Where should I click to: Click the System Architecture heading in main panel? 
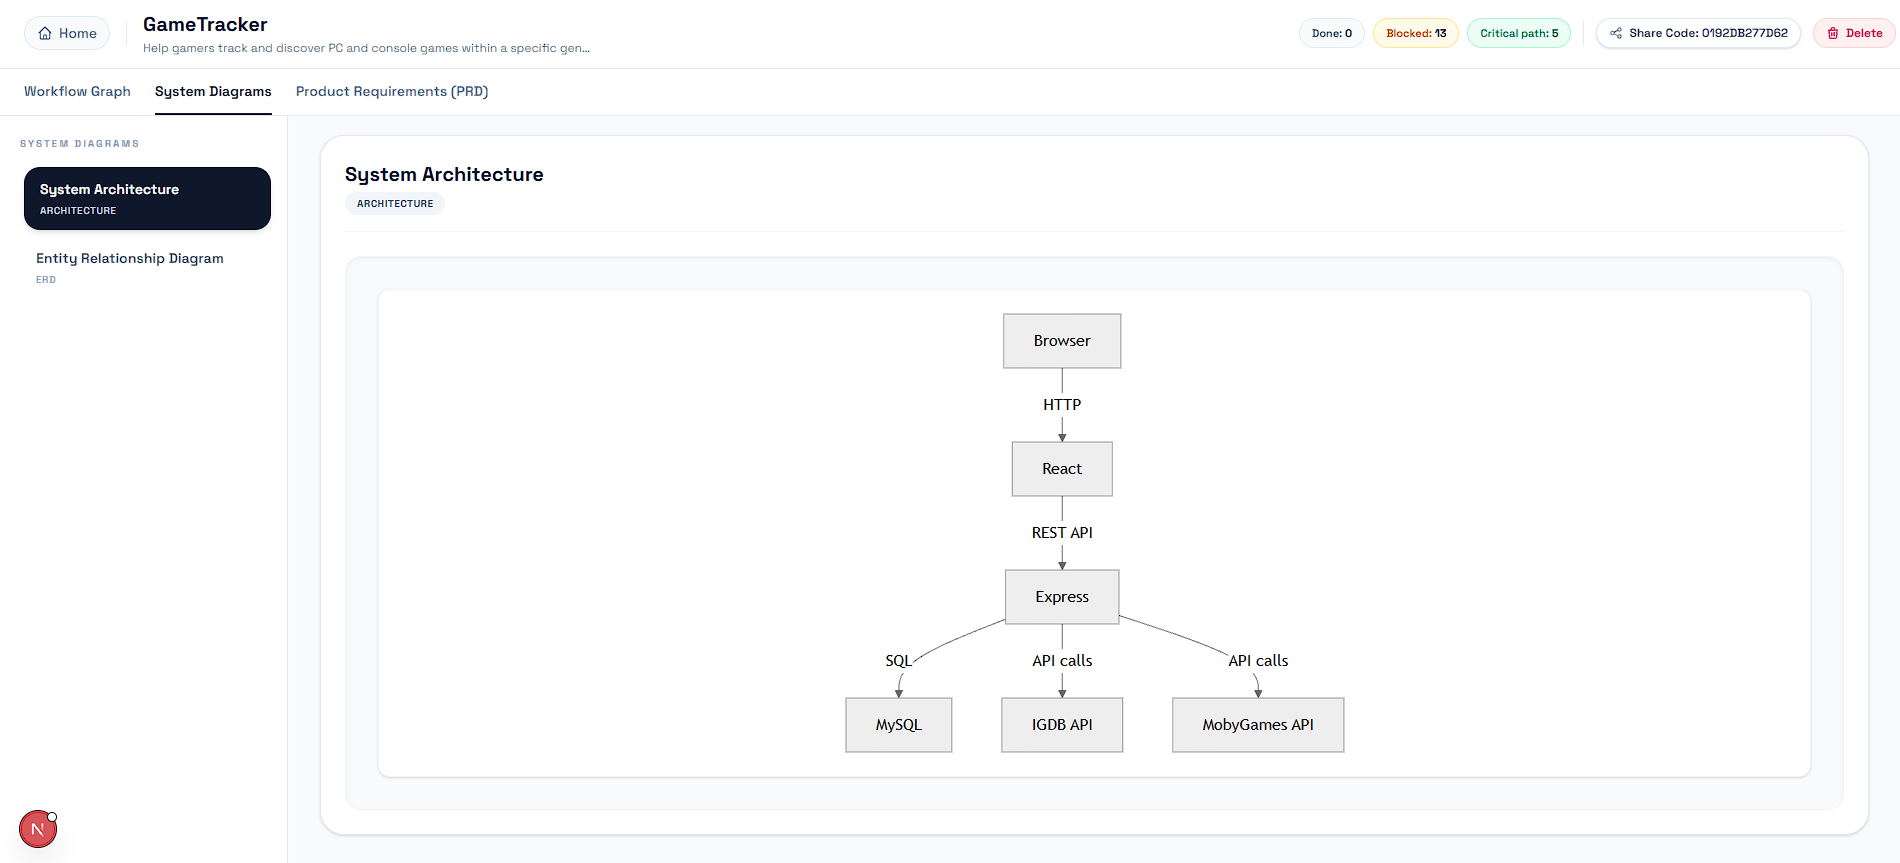pyautogui.click(x=444, y=174)
